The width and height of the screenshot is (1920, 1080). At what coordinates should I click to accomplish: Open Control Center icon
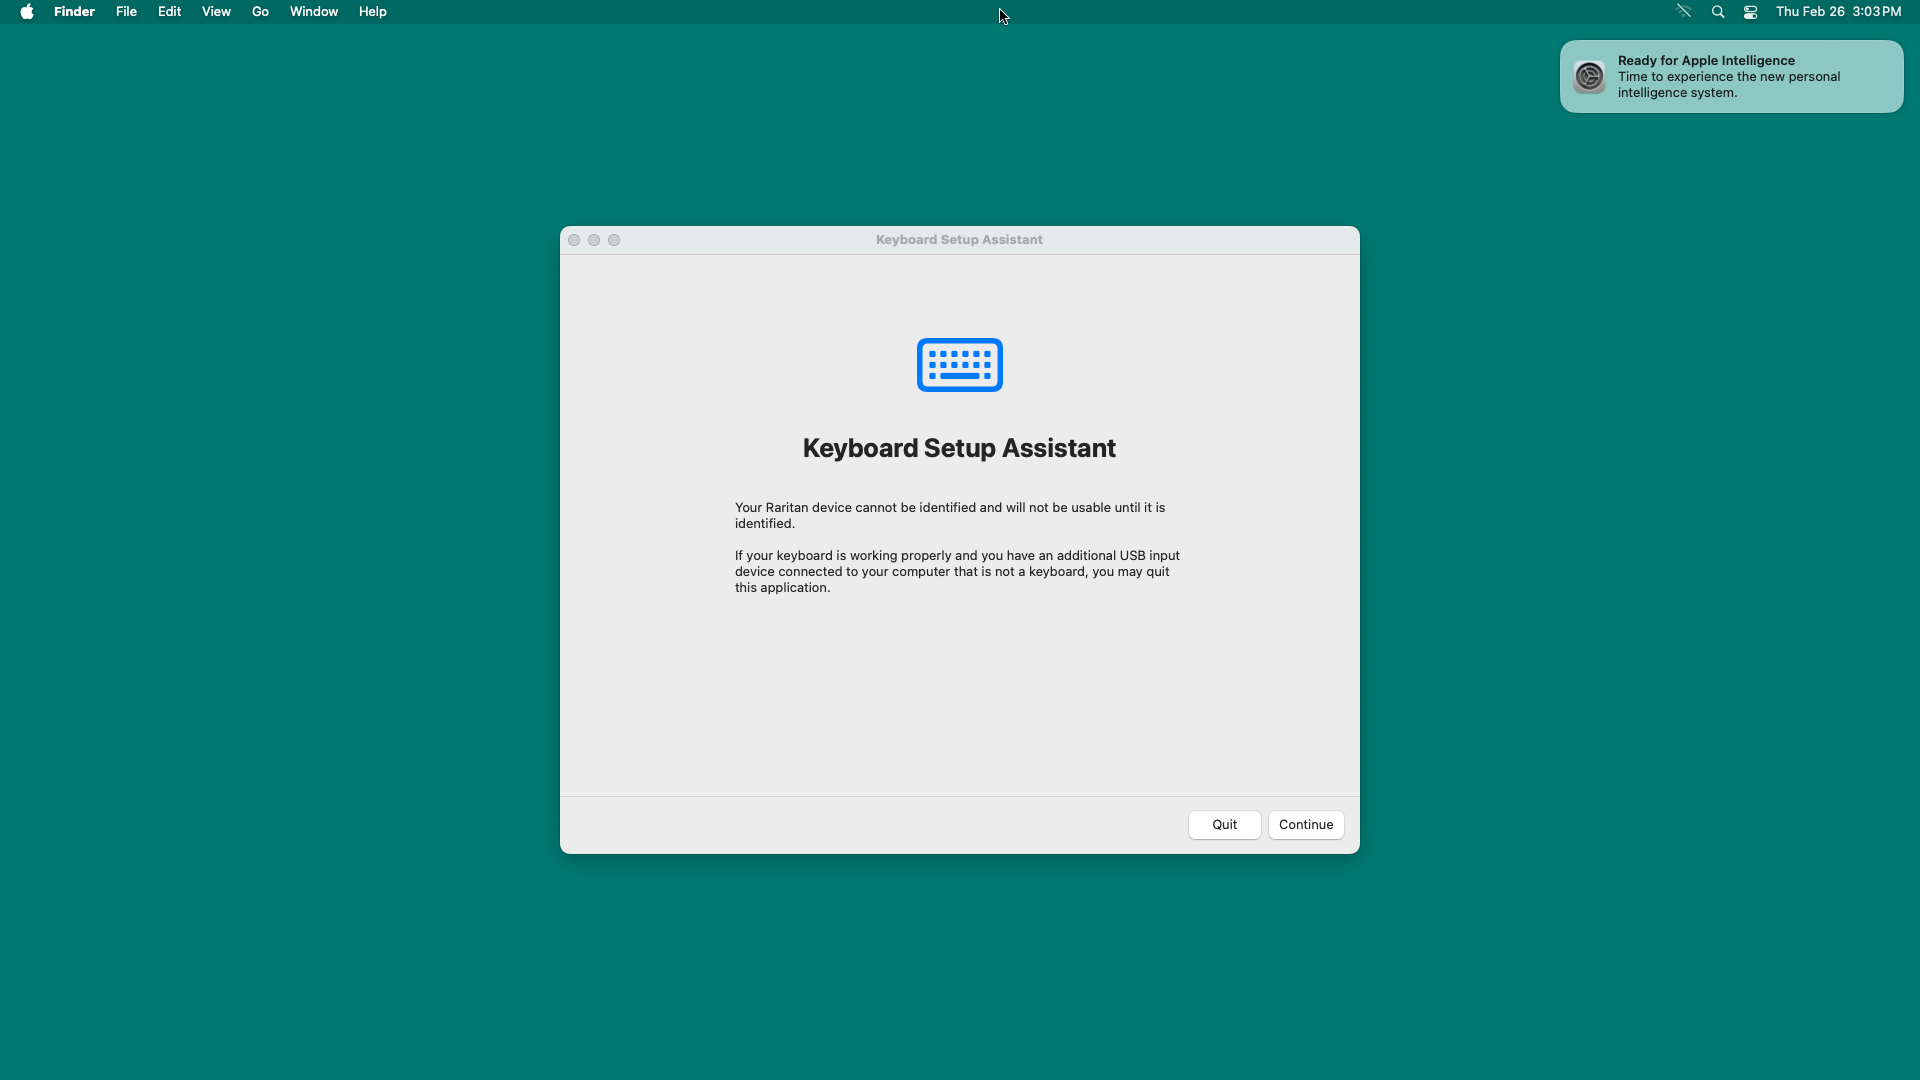click(x=1750, y=12)
